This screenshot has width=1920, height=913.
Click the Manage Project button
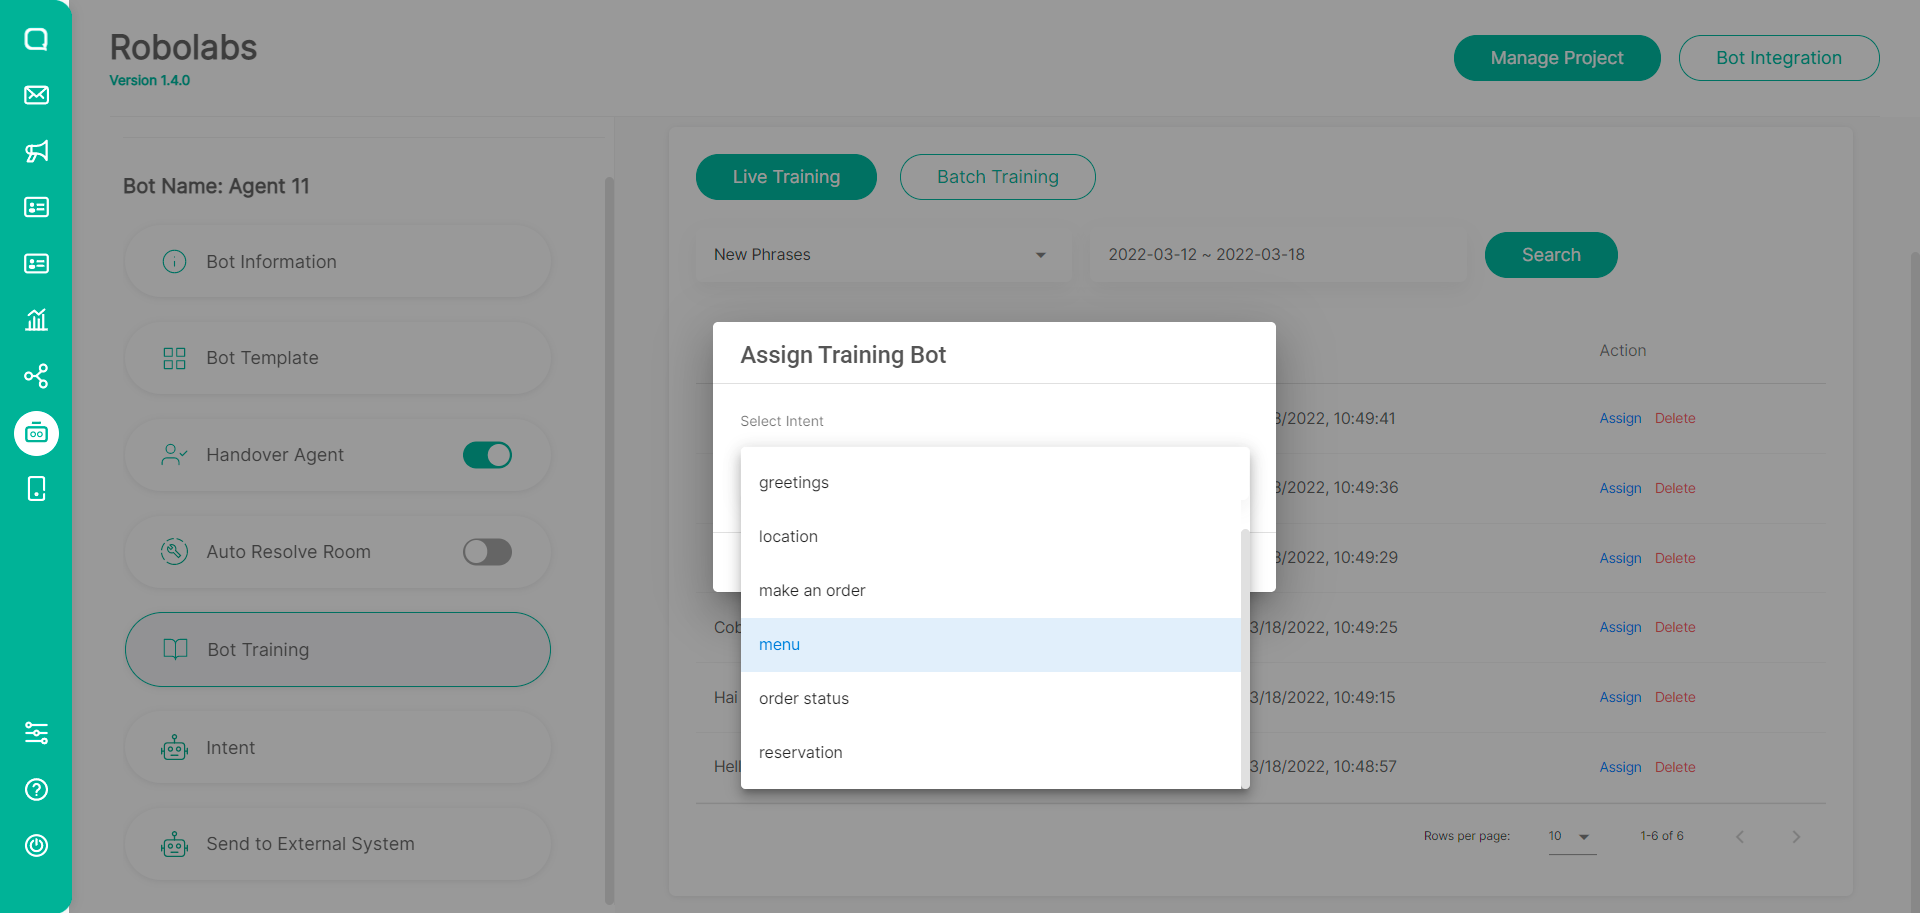click(x=1556, y=57)
